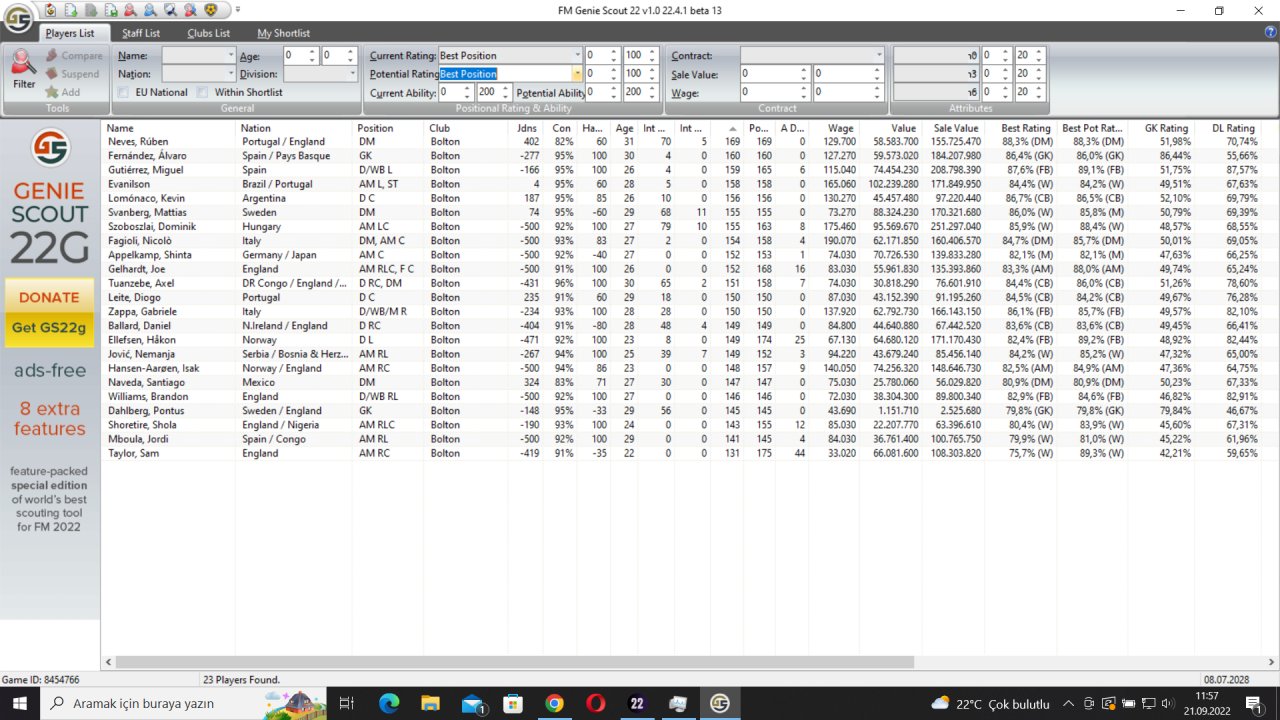This screenshot has width=1280, height=720.
Task: Show hidden system tray icons
Action: [x=1069, y=704]
